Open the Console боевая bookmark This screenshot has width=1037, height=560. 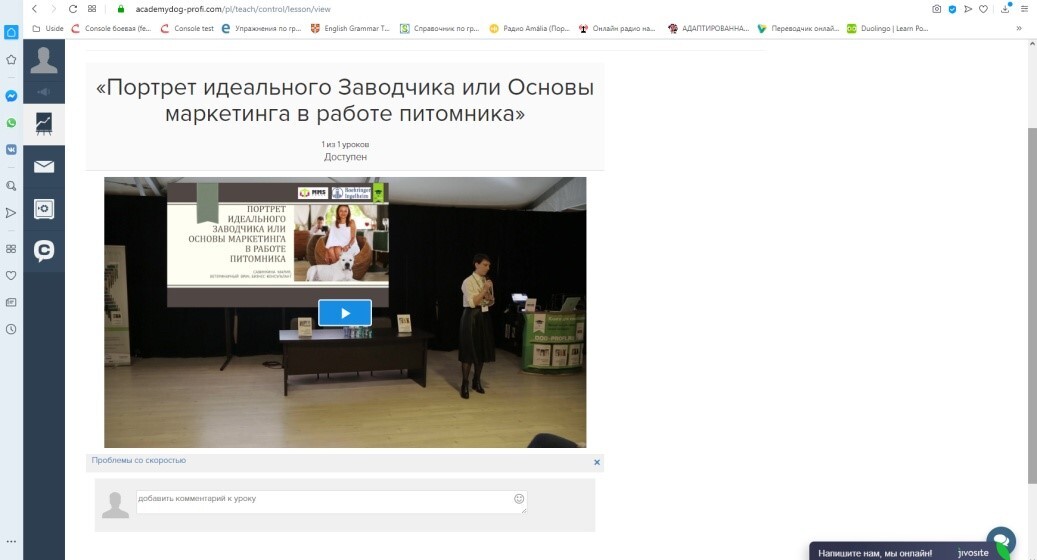click(x=111, y=28)
